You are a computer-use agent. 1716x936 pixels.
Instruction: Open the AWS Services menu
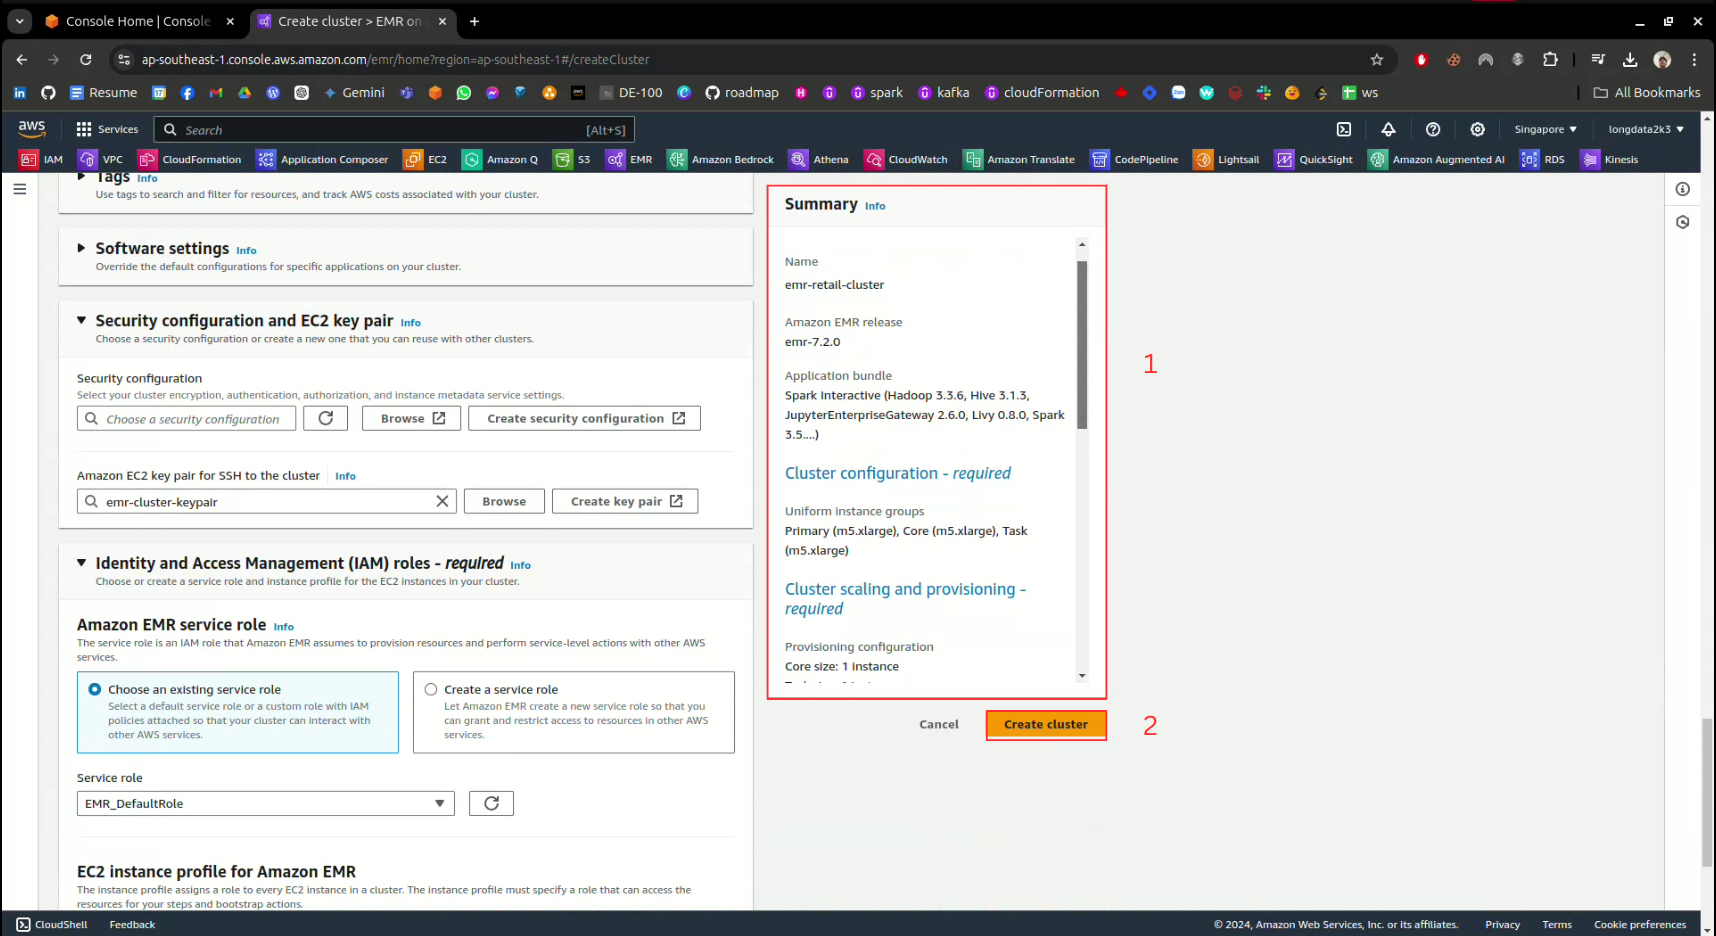tap(107, 130)
